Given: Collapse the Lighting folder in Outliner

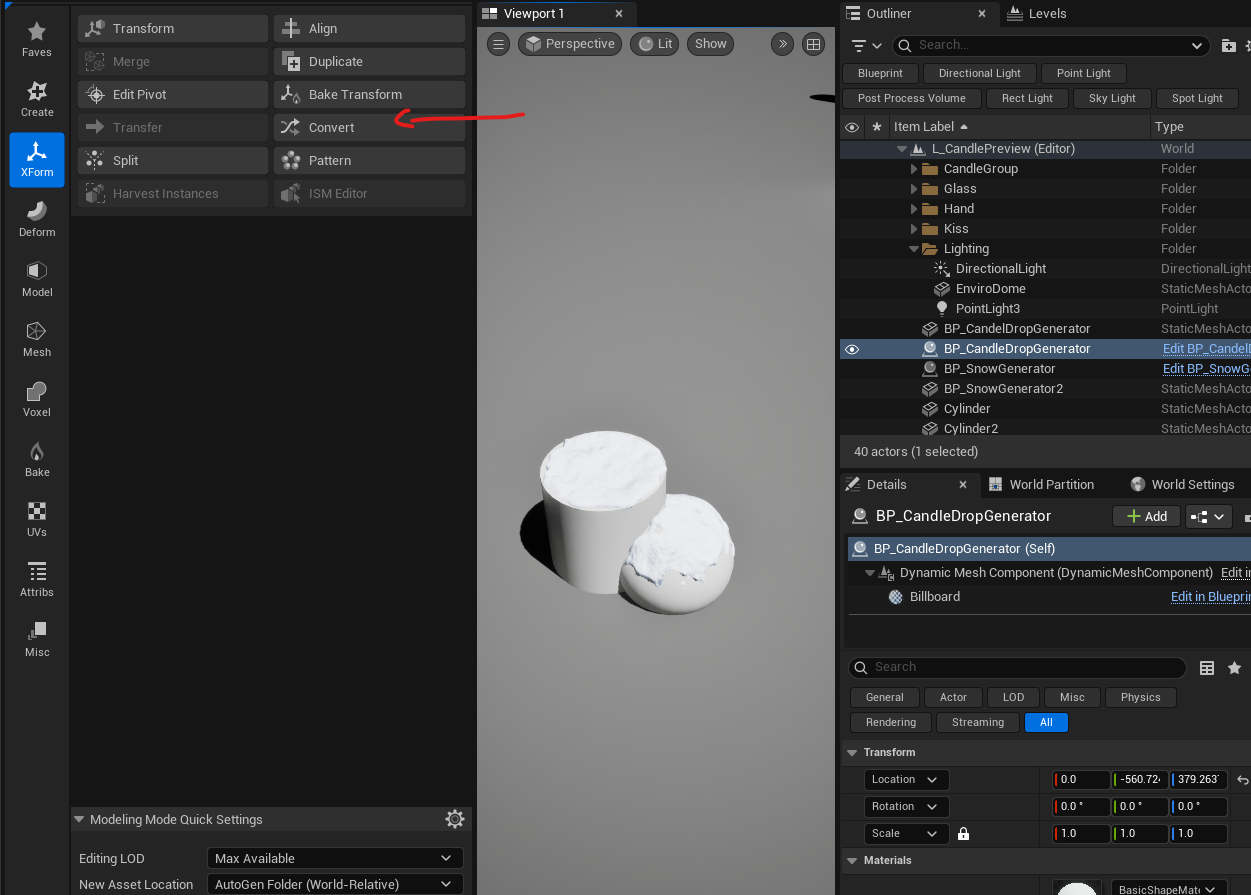Looking at the screenshot, I should pyautogui.click(x=913, y=248).
